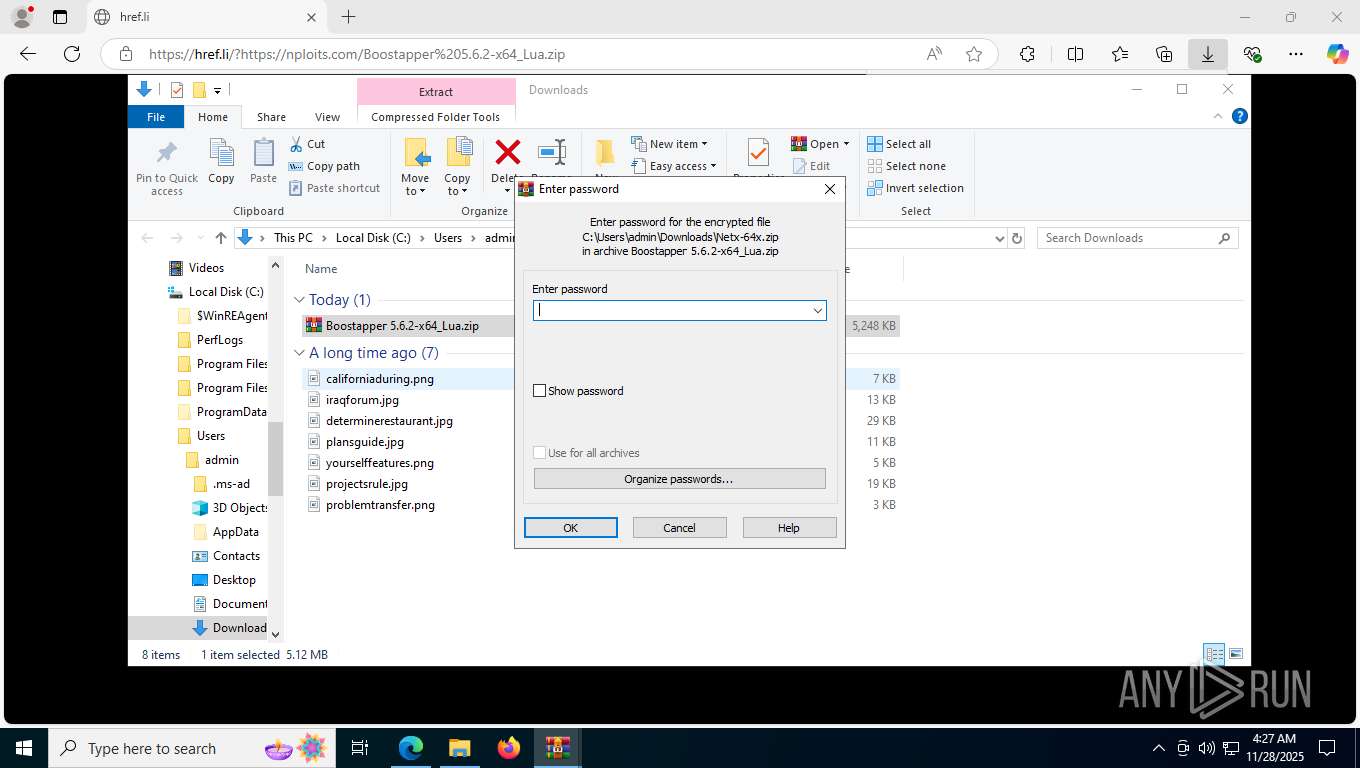Image resolution: width=1360 pixels, height=768 pixels.
Task: Select Local Disk (C:) in tree
Action: coord(226,292)
